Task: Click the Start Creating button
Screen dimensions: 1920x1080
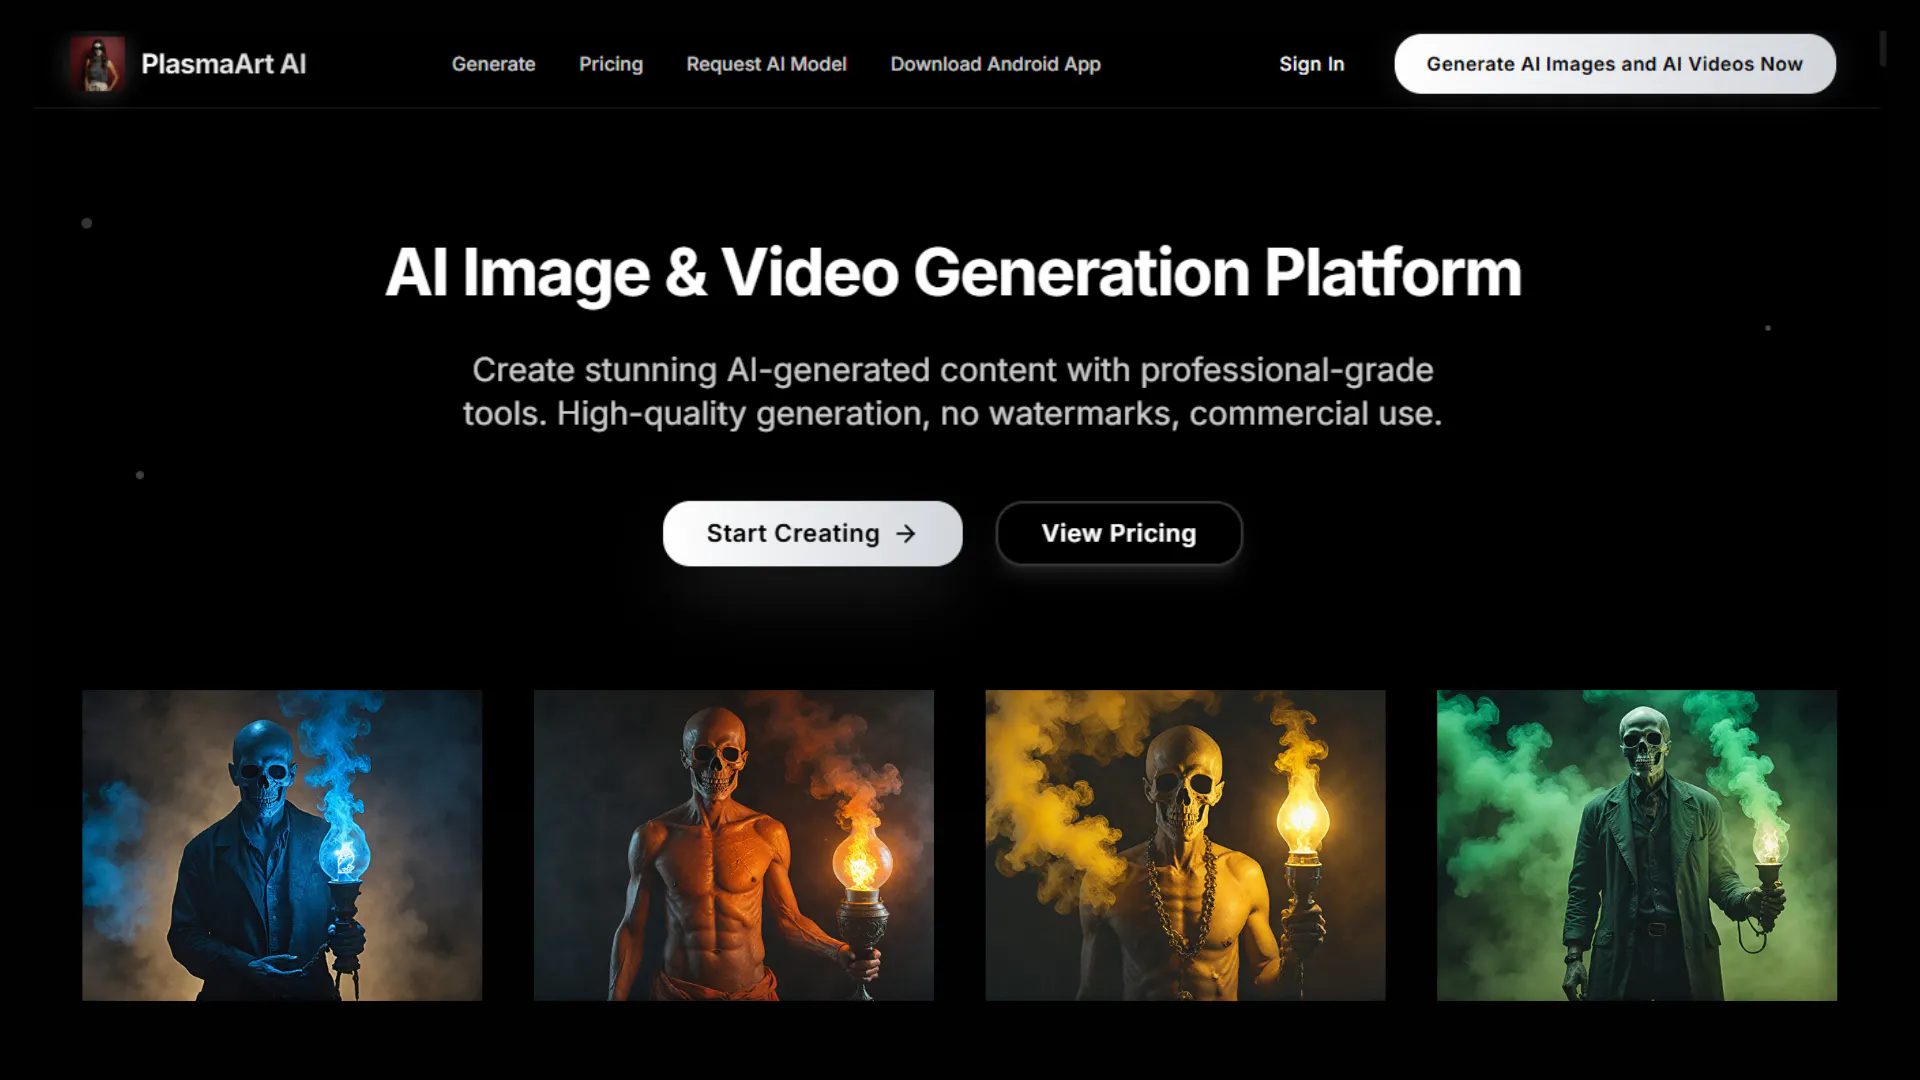Action: [x=812, y=533]
